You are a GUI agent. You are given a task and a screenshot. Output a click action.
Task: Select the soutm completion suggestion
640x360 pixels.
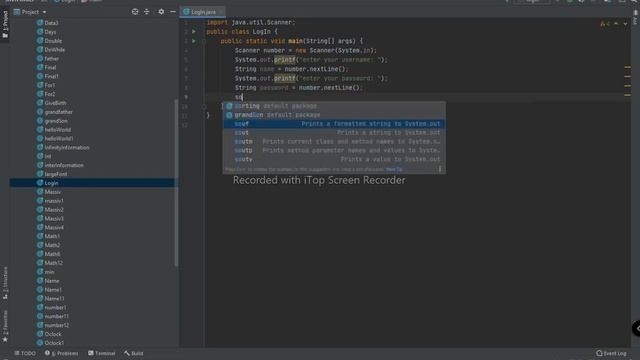click(334, 142)
